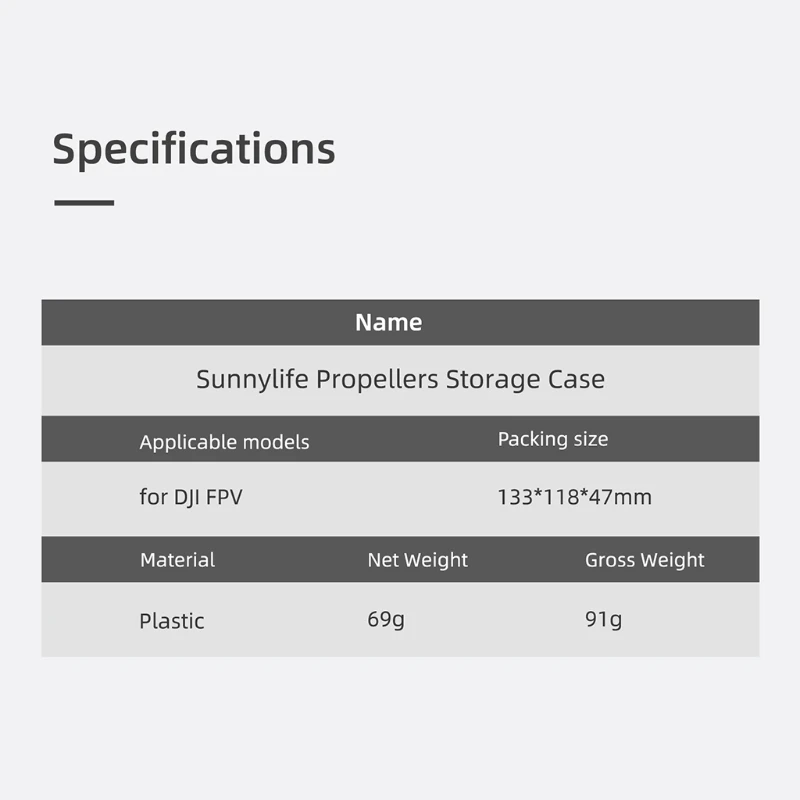Select the Name table header

[389, 322]
